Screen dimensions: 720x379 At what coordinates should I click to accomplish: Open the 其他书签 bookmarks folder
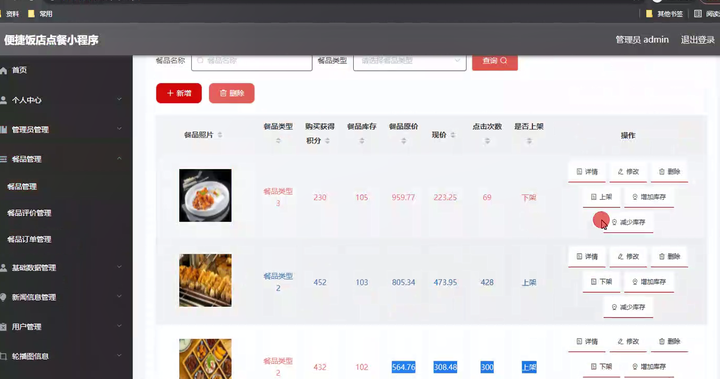(x=664, y=14)
